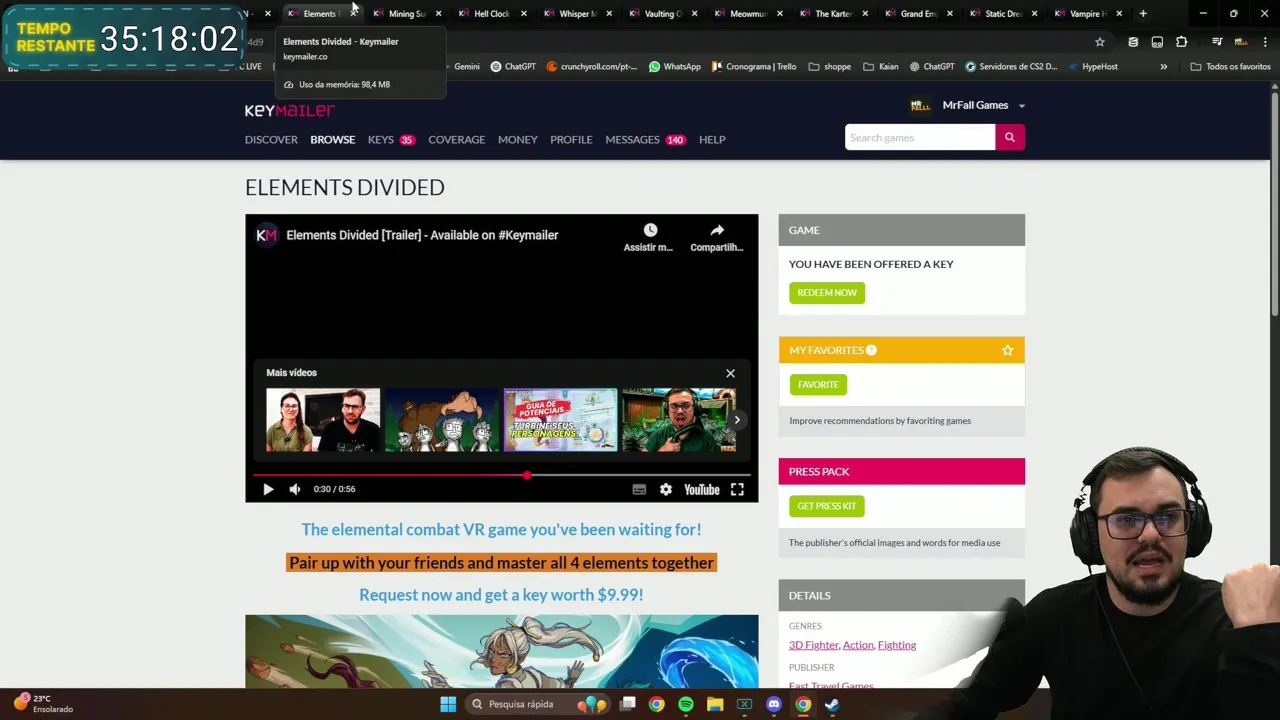Open the Kaian bookmarks folder
The height and width of the screenshot is (720, 1280).
click(x=881, y=67)
